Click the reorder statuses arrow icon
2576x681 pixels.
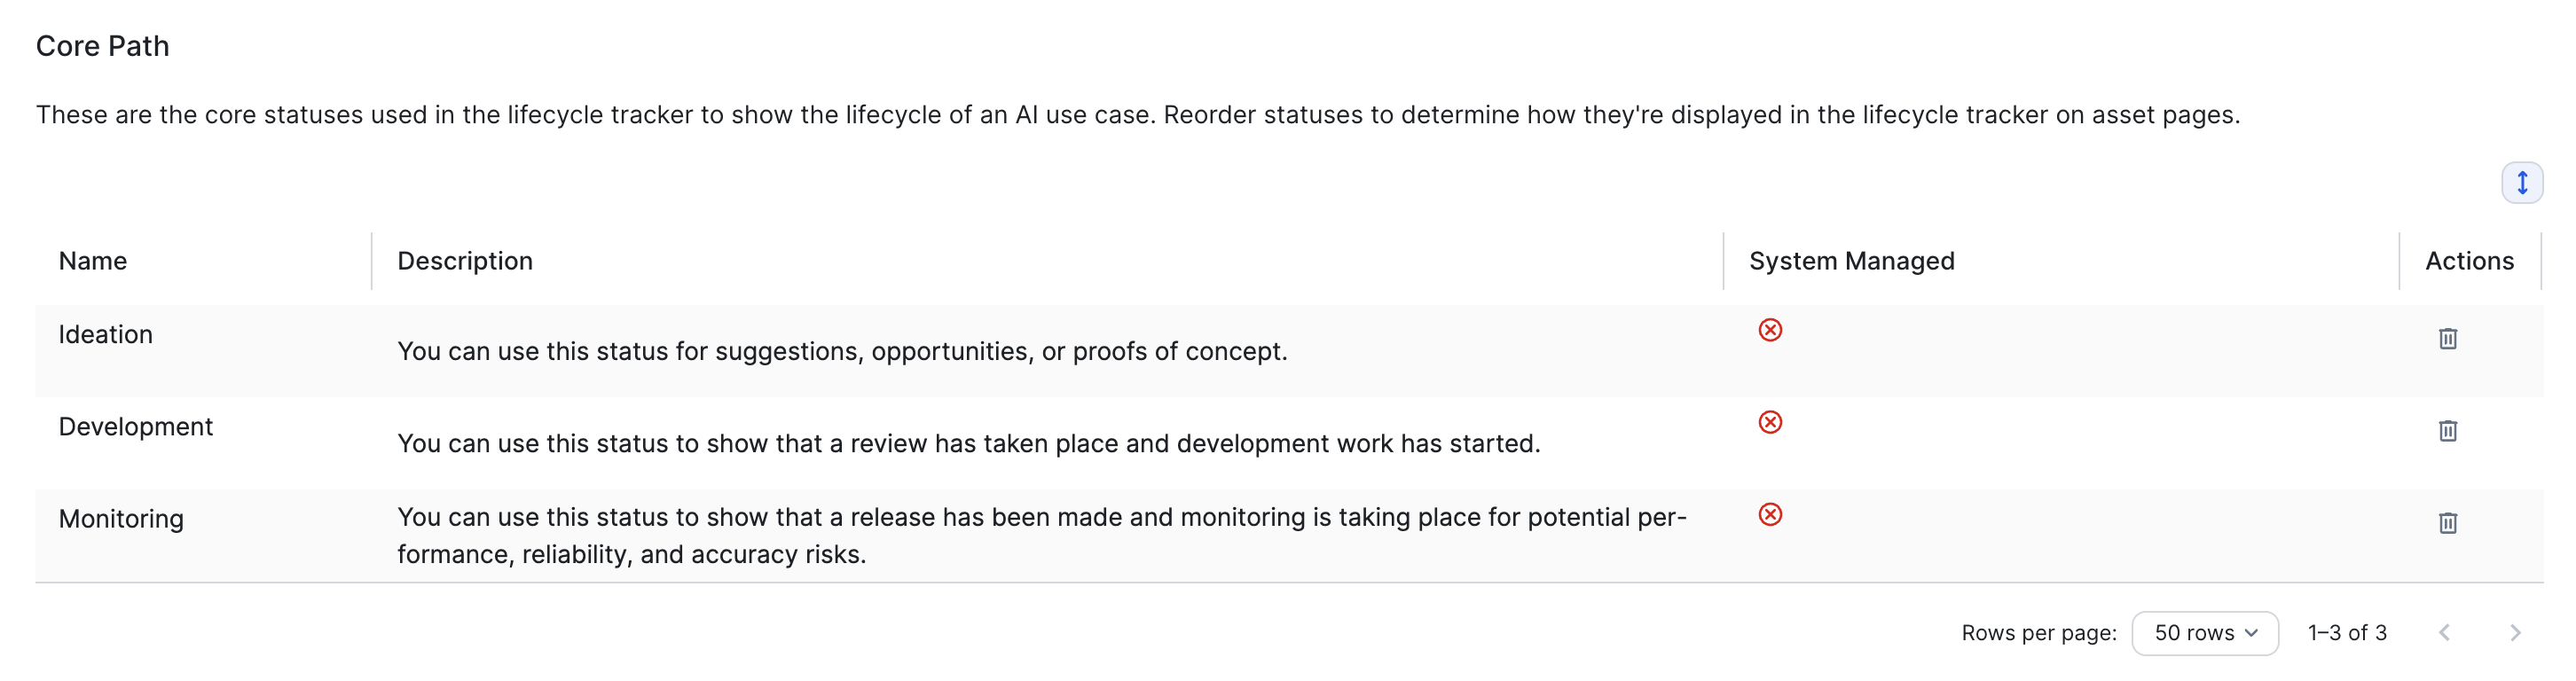(2521, 183)
